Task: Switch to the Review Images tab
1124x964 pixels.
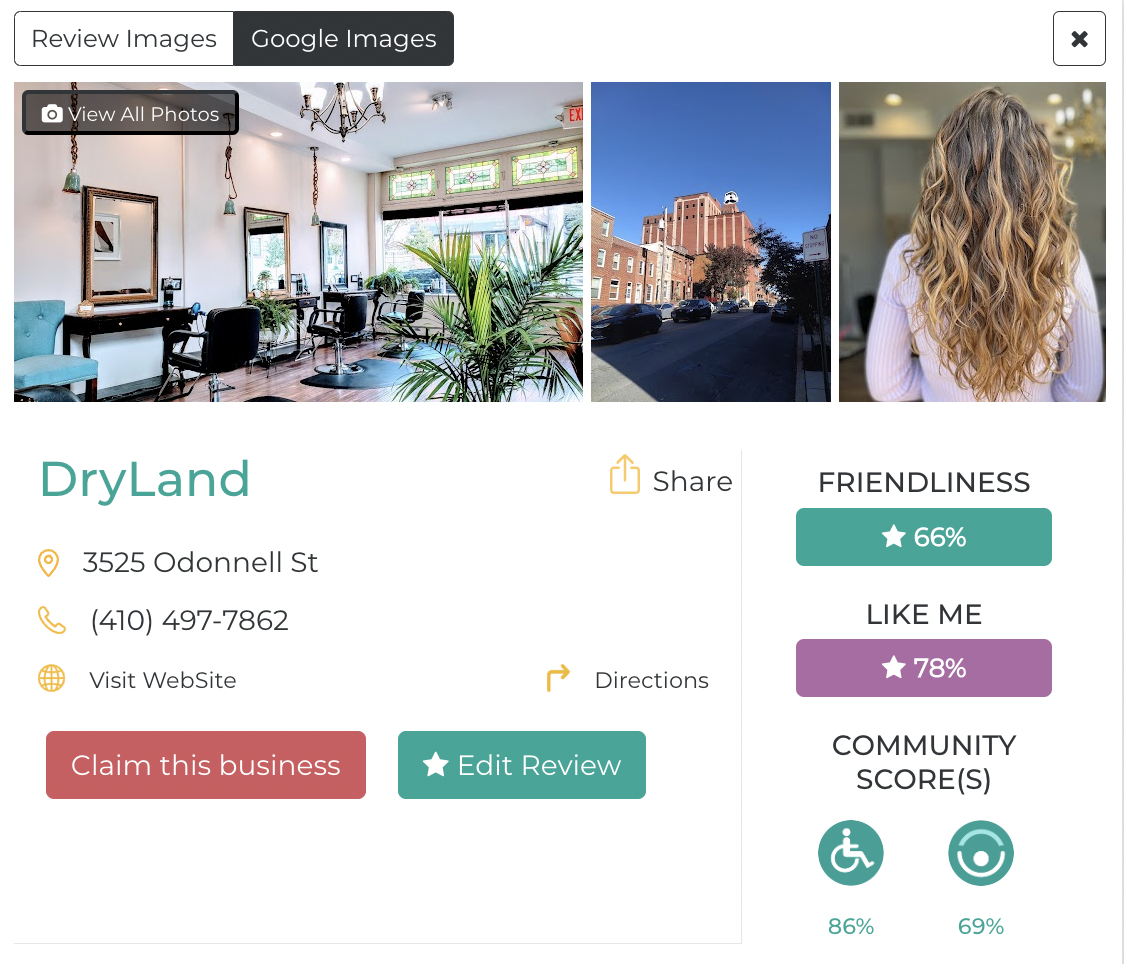Action: [x=124, y=39]
